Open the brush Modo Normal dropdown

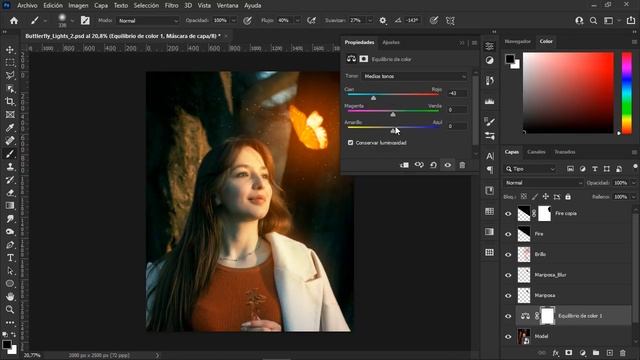(x=148, y=20)
